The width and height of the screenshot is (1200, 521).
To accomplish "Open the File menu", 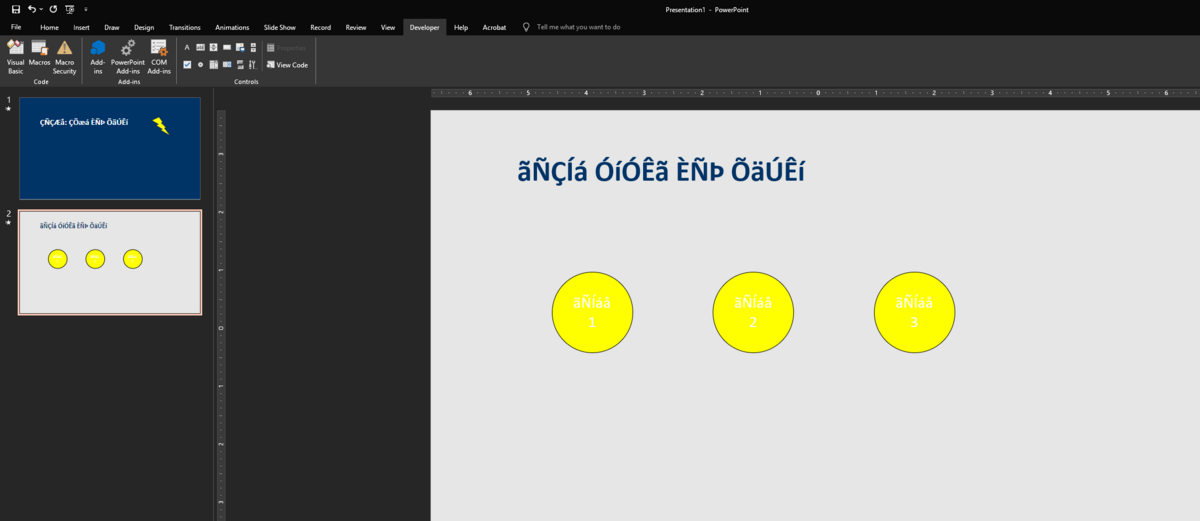I will point(16,27).
